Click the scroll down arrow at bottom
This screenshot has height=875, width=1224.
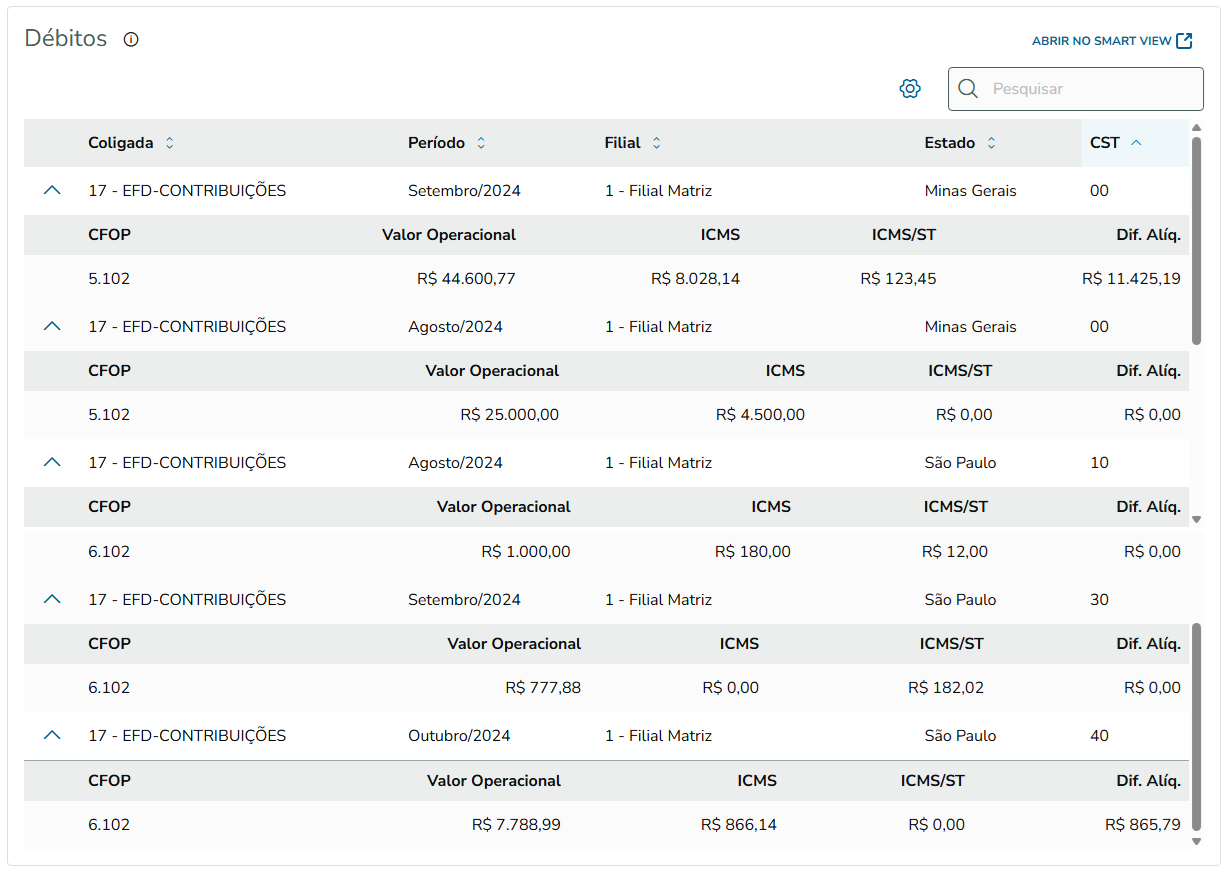pyautogui.click(x=1196, y=842)
